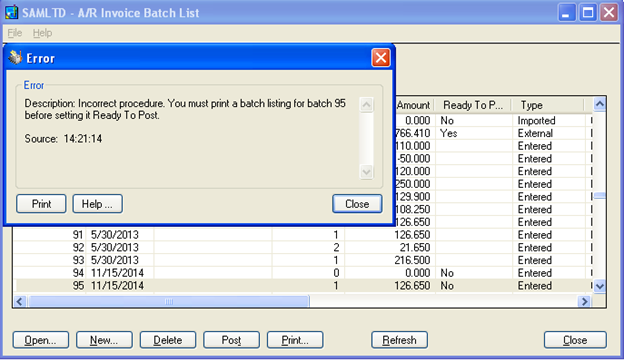Click date 5/30/2013 in batch 91 row
The height and width of the screenshot is (362, 624).
(115, 235)
